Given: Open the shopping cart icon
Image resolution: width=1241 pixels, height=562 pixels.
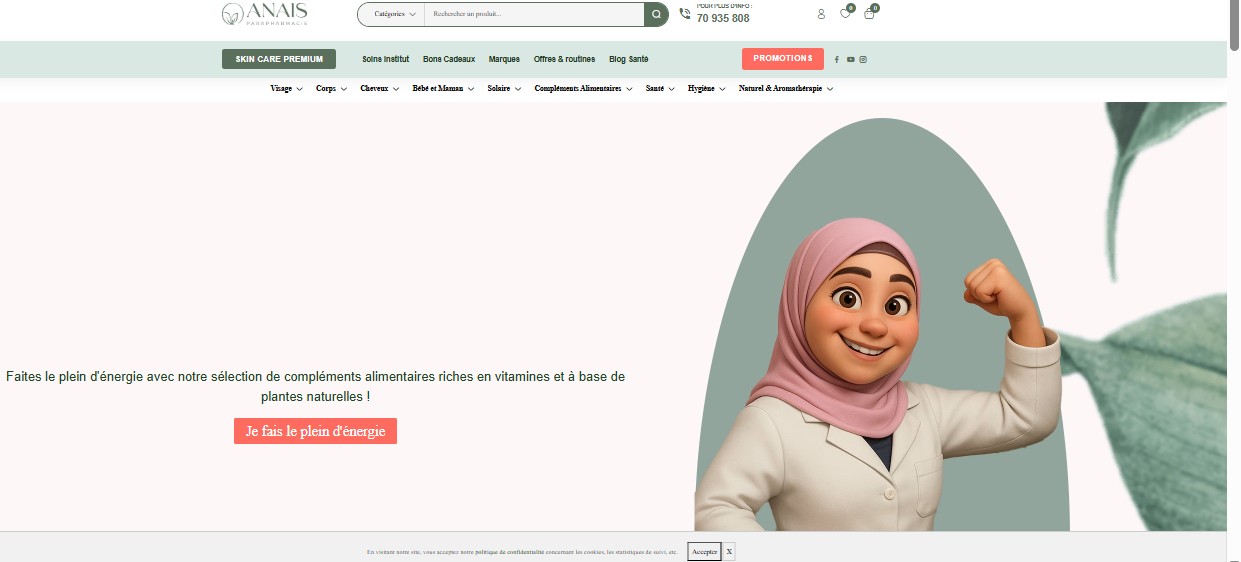Looking at the screenshot, I should coord(869,14).
